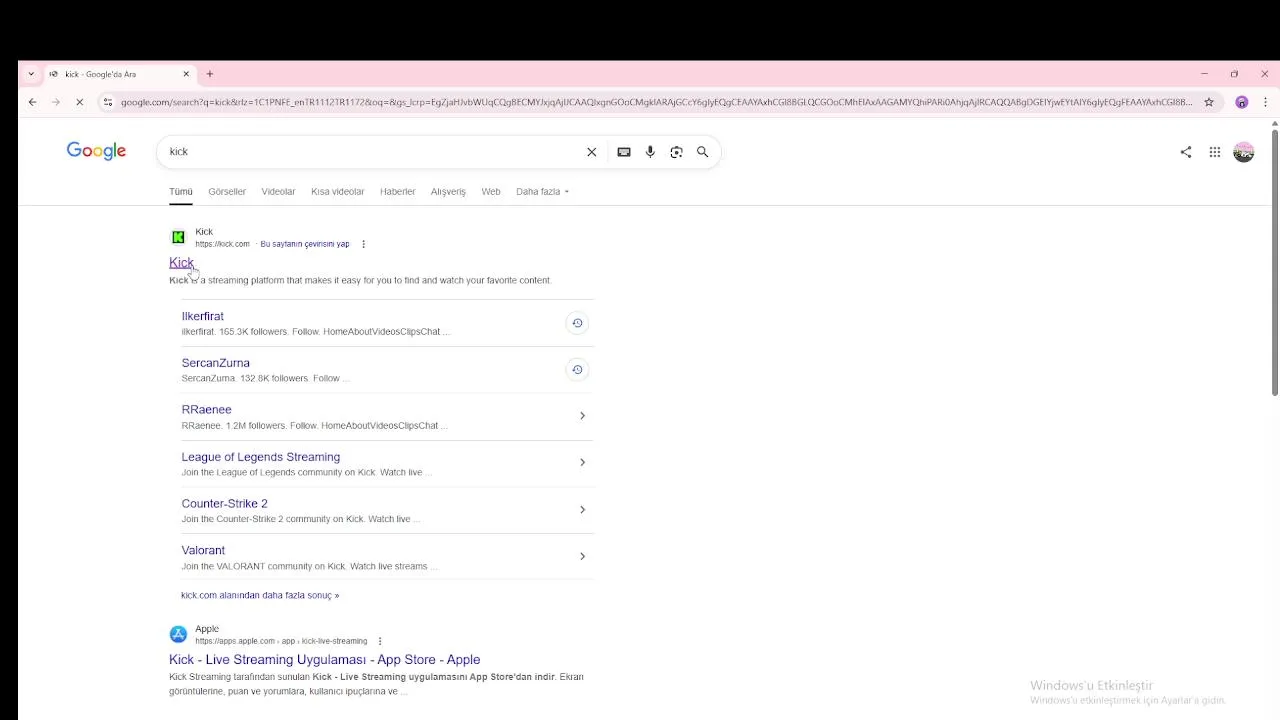Screen dimensions: 1280x720
Task: Open three-dot options for Kick result
Action: [x=363, y=244]
